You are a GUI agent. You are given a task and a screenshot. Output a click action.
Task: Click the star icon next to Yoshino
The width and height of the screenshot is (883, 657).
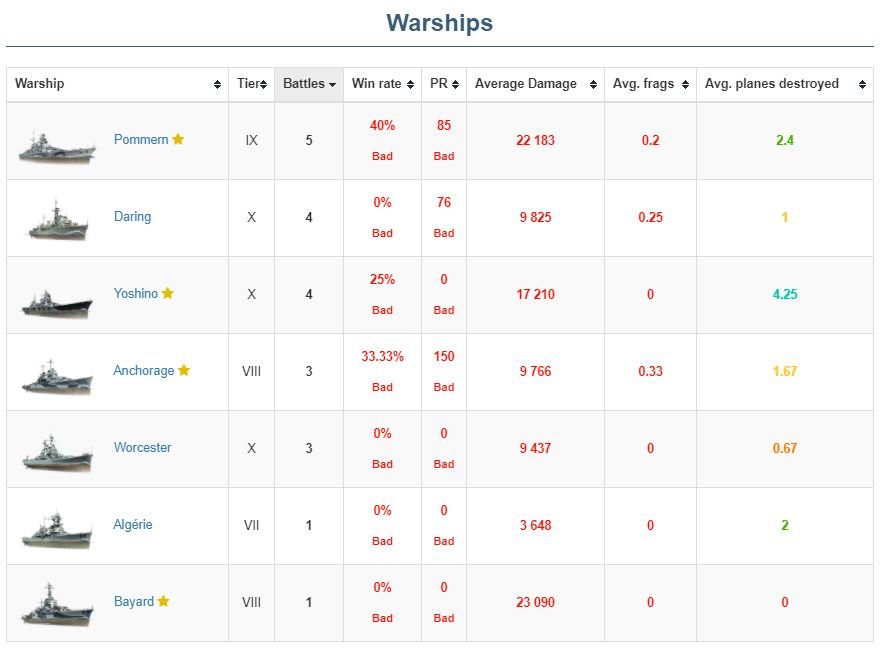pyautogui.click(x=168, y=293)
